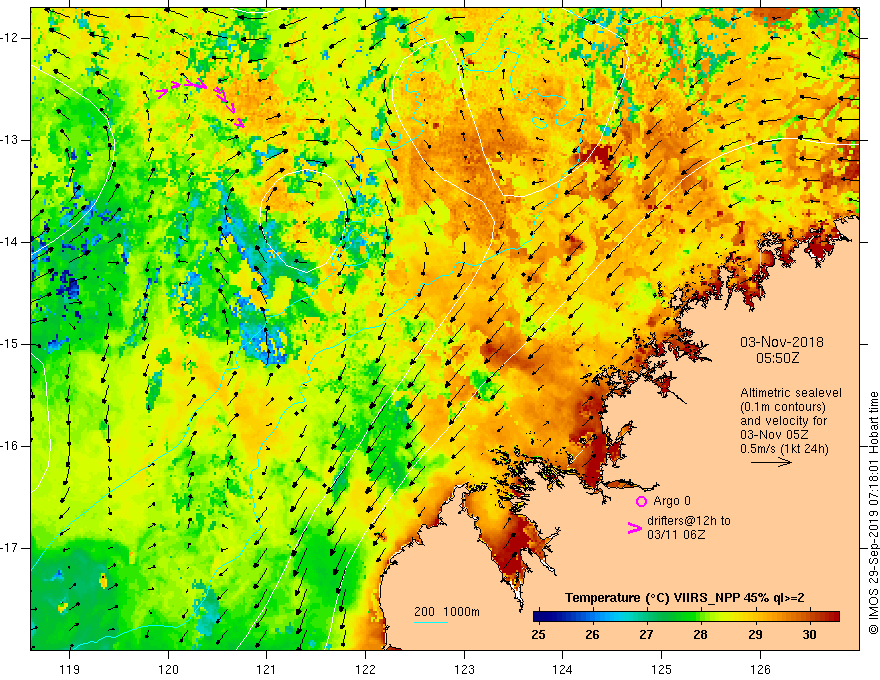Click the 'Temperature (°C) VIIRS_NPP 45% ql>=2' title
The height and width of the screenshot is (680, 880).
click(685, 598)
